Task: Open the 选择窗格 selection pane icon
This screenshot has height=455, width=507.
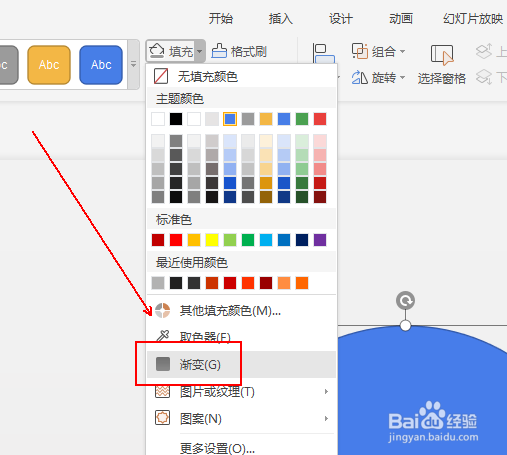Action: click(x=442, y=55)
